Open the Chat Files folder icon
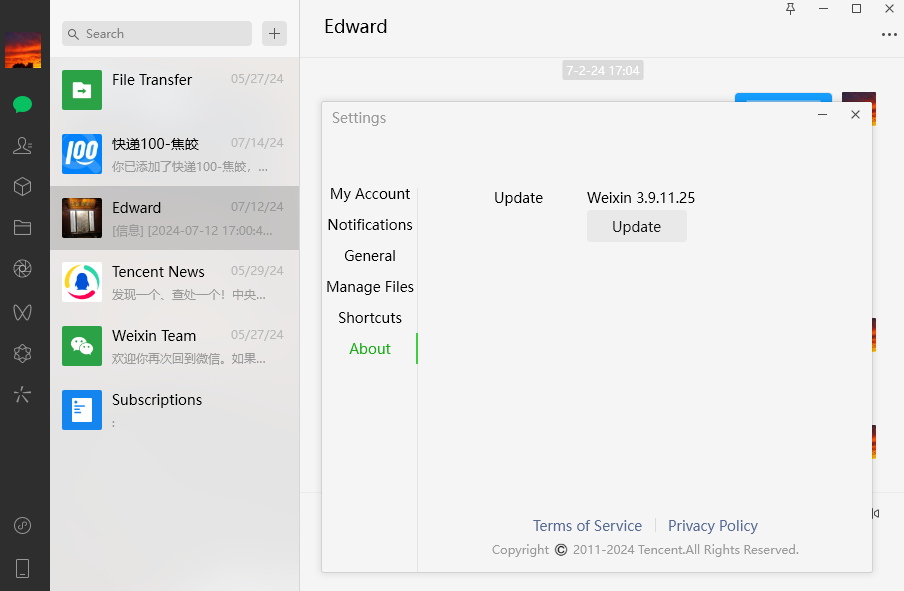 [22, 228]
